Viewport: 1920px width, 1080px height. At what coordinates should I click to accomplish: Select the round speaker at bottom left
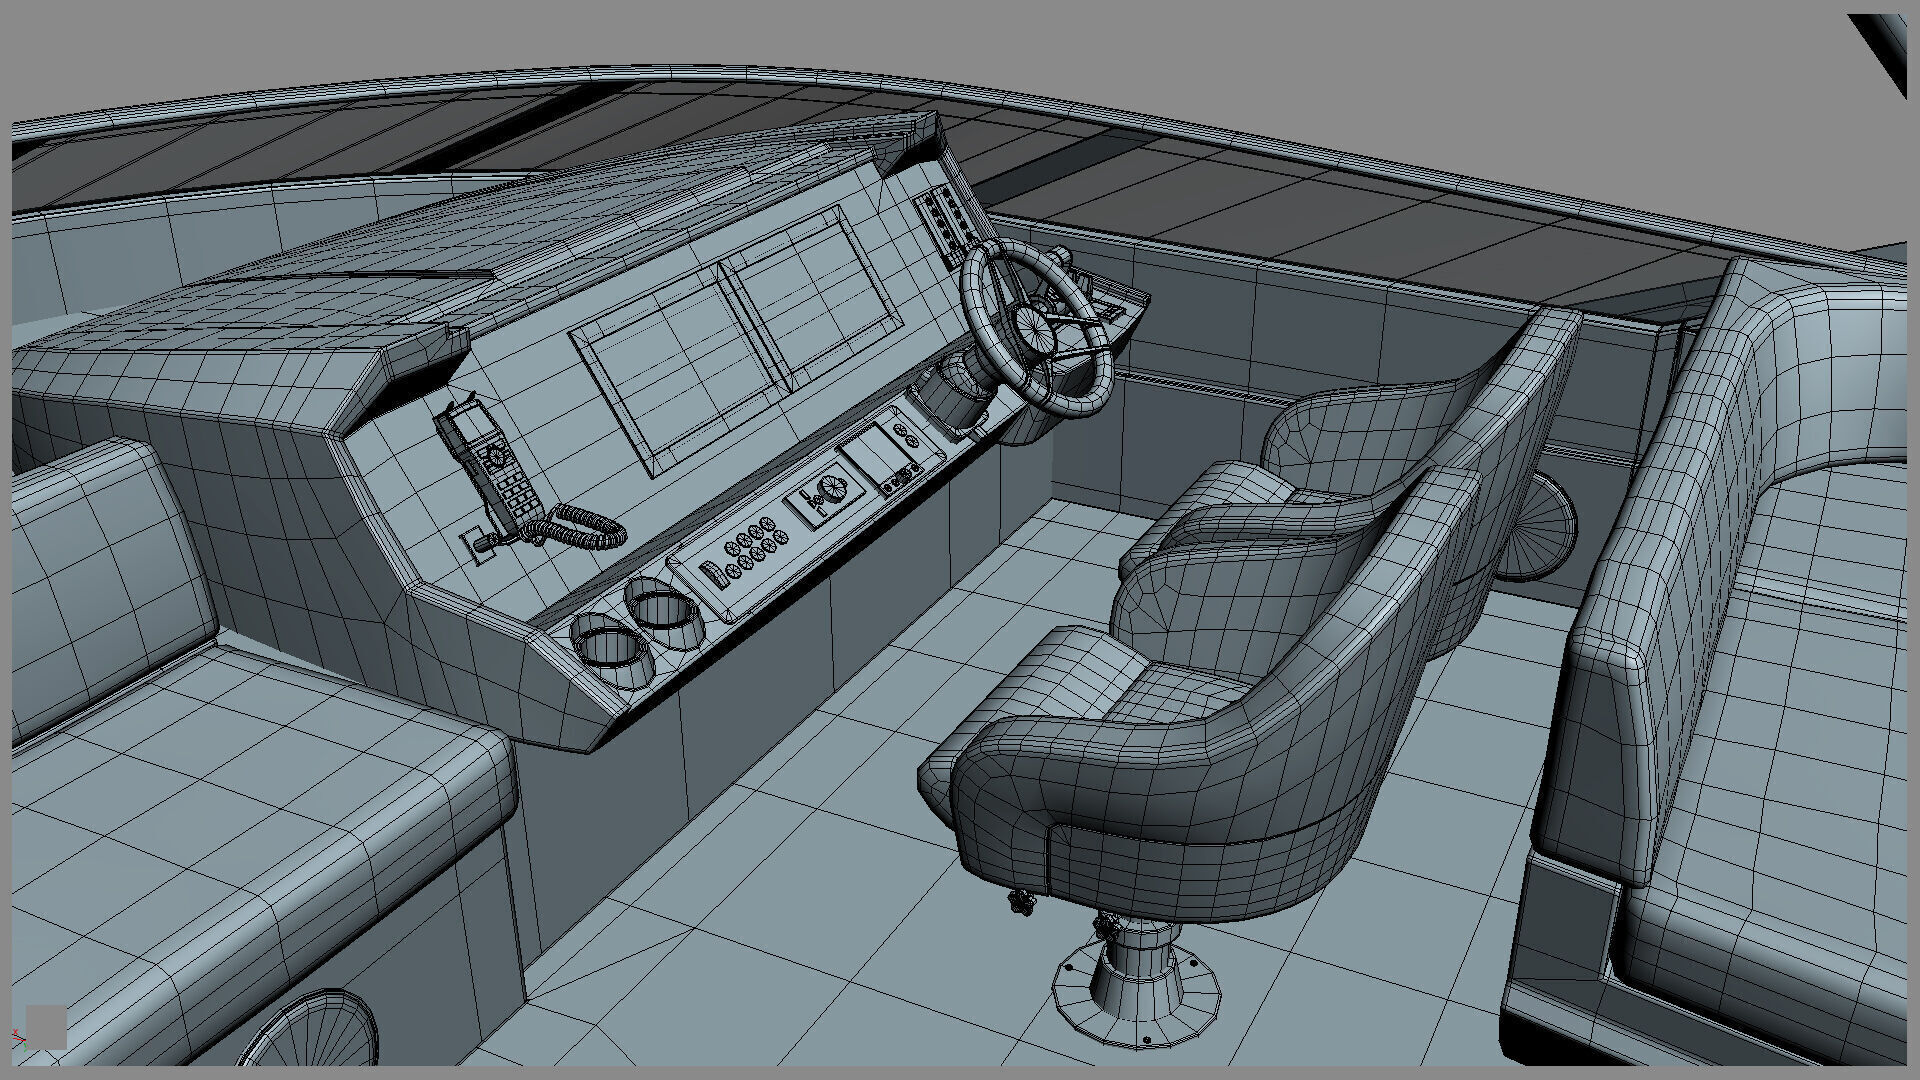[310, 1028]
